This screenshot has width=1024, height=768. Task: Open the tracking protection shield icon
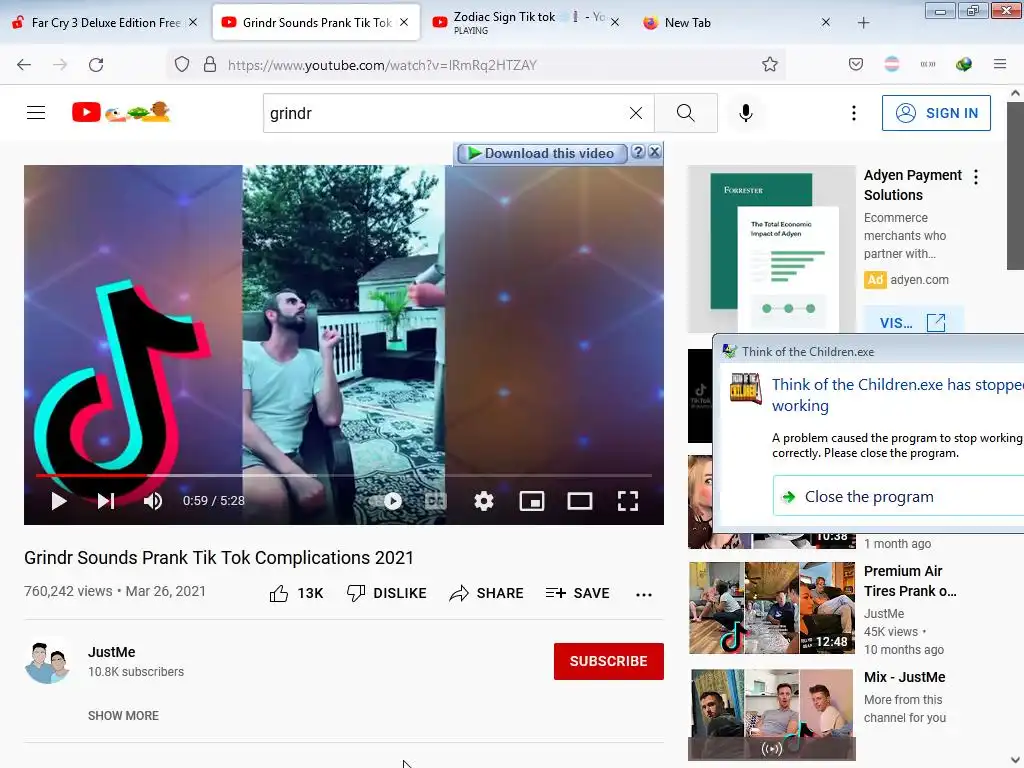coord(182,64)
